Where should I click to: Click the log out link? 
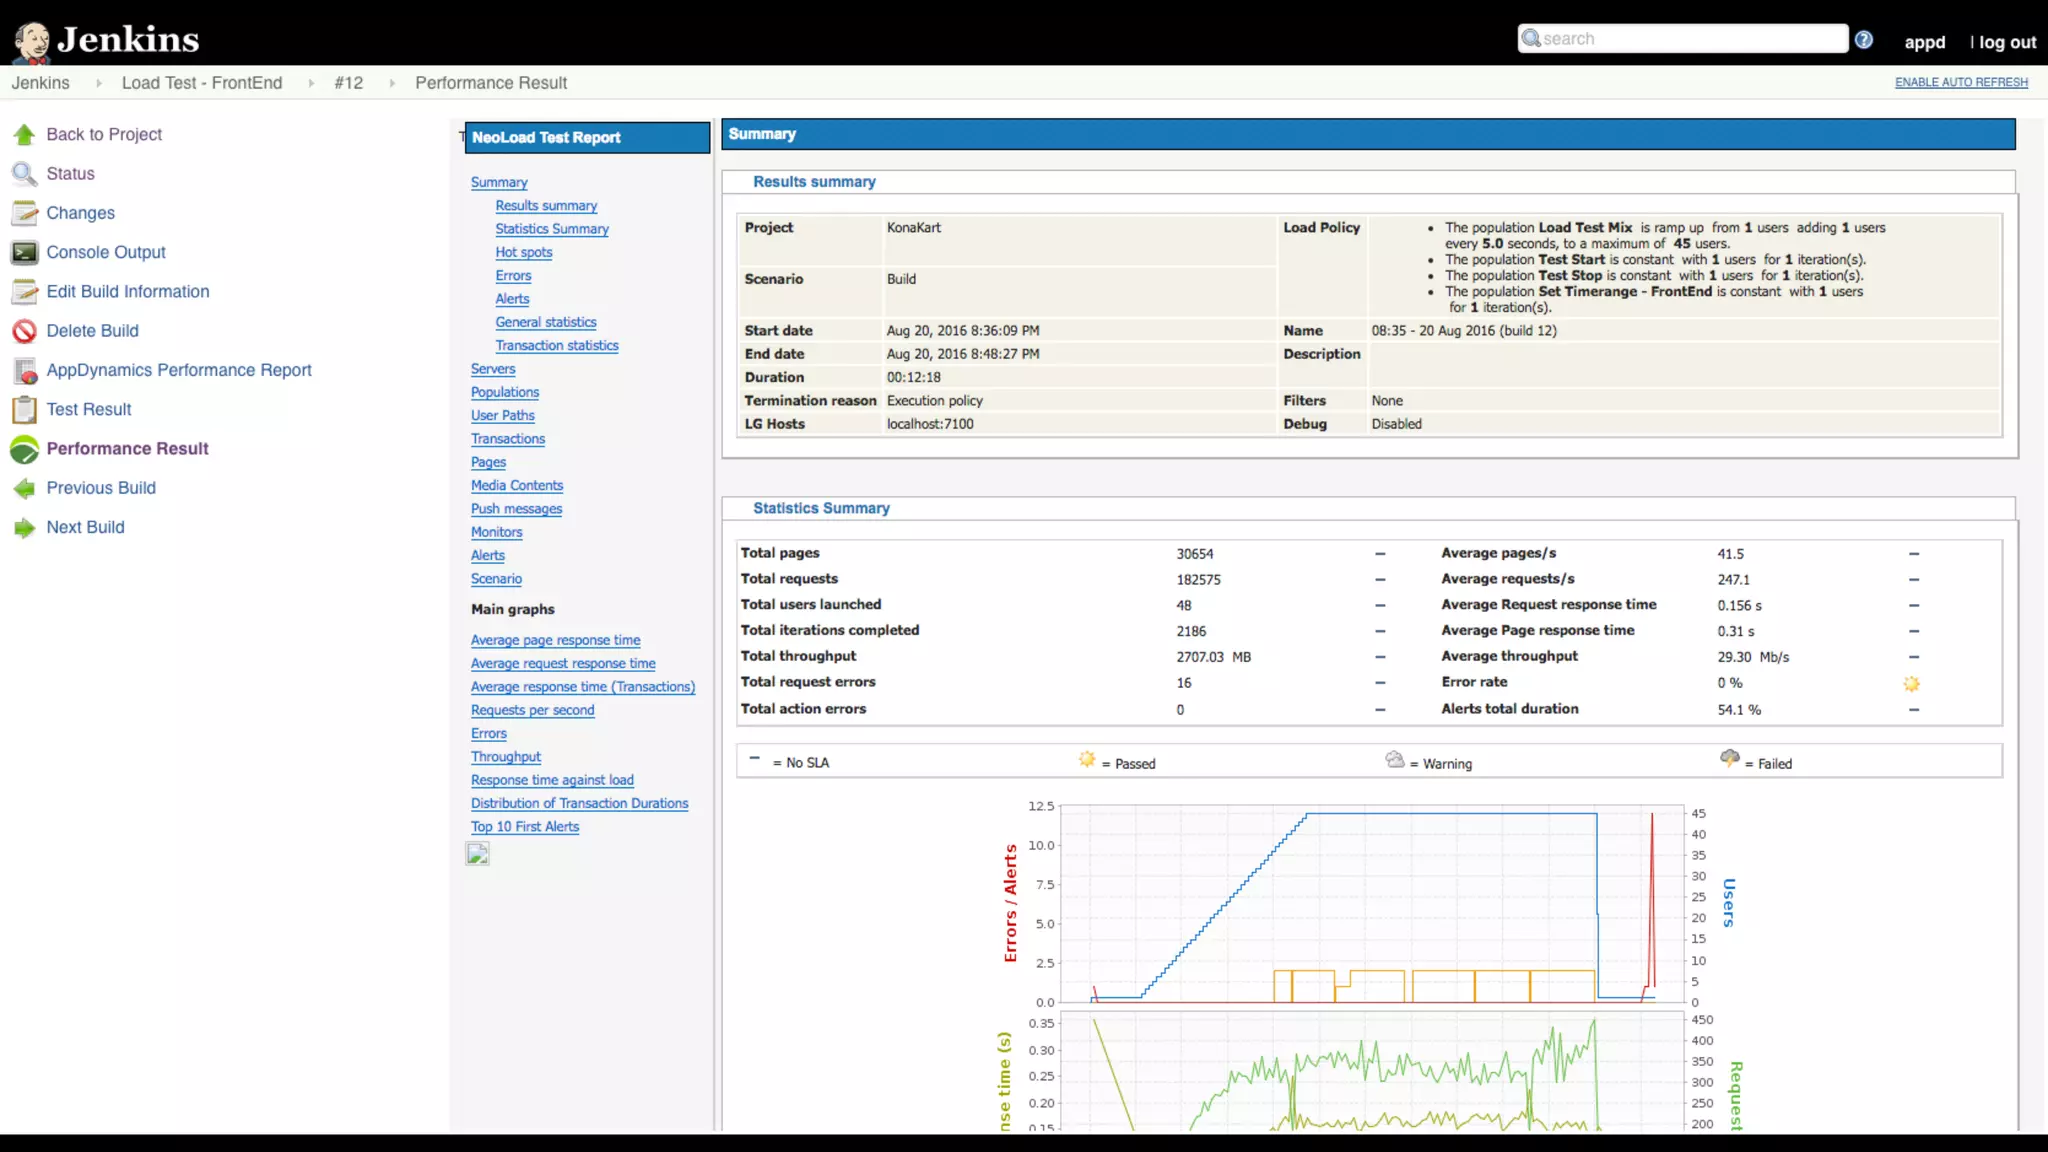click(2006, 42)
